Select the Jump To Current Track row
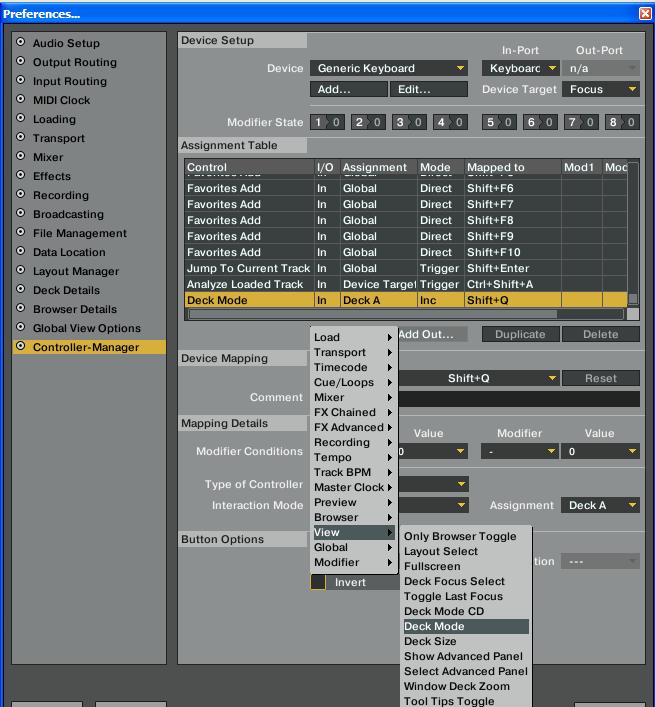 point(406,268)
